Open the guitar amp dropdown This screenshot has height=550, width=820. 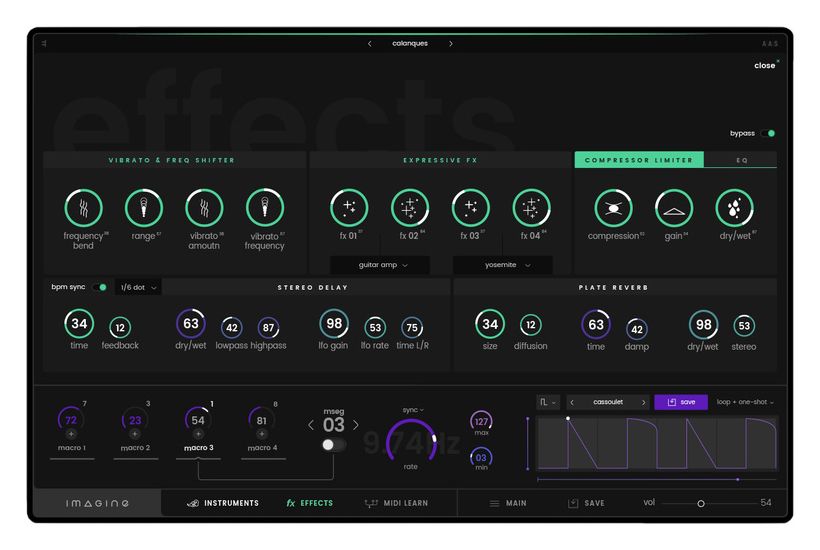pyautogui.click(x=380, y=265)
